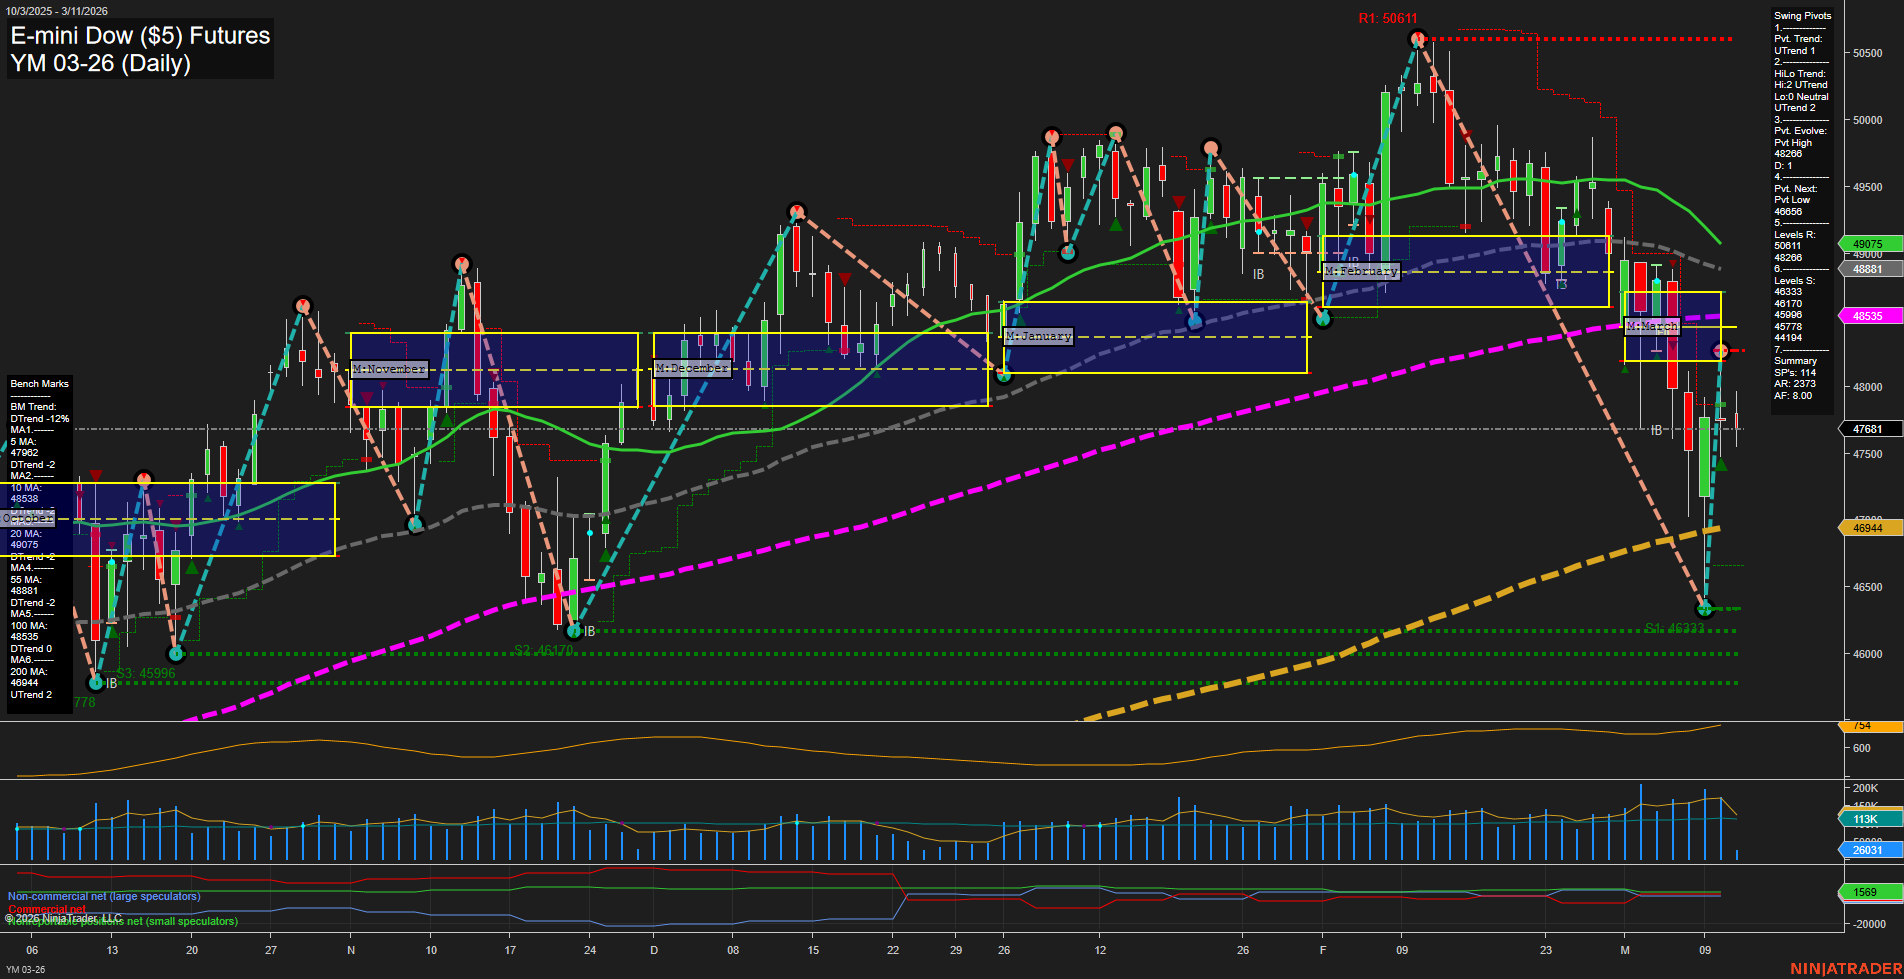Click the M:February month label

pos(1361,270)
